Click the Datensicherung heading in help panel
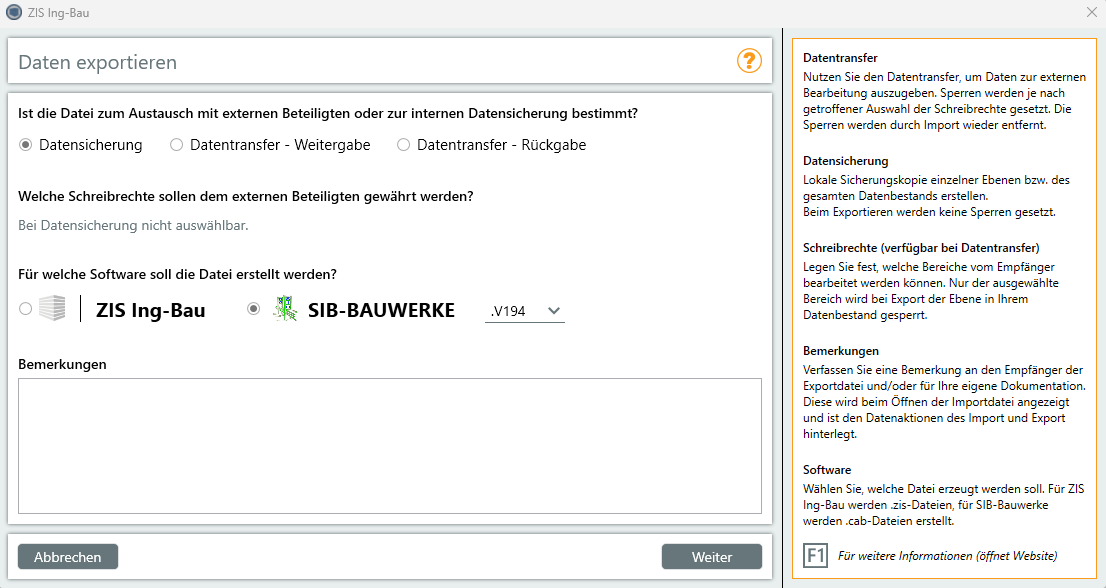The image size is (1106, 588). click(846, 161)
